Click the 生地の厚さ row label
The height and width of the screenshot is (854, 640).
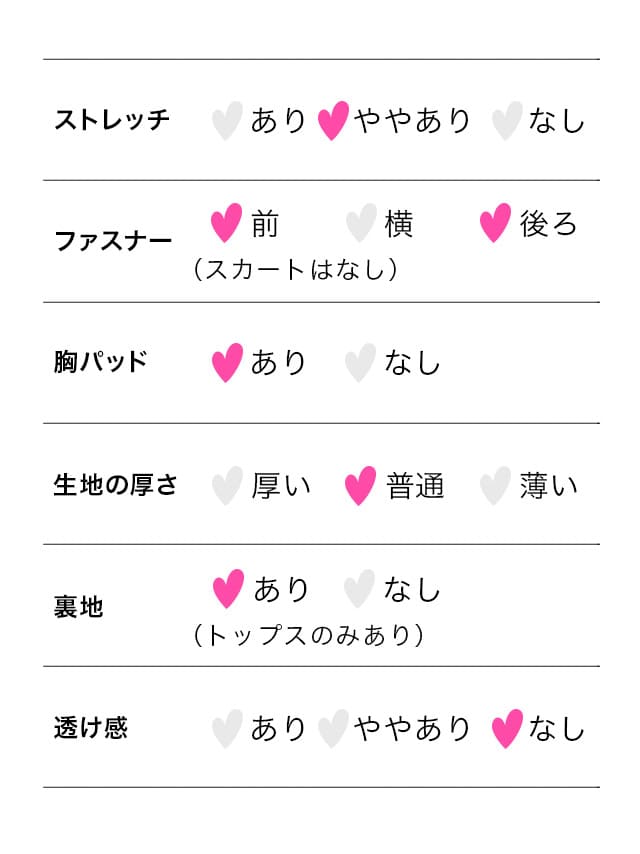[x=115, y=485]
